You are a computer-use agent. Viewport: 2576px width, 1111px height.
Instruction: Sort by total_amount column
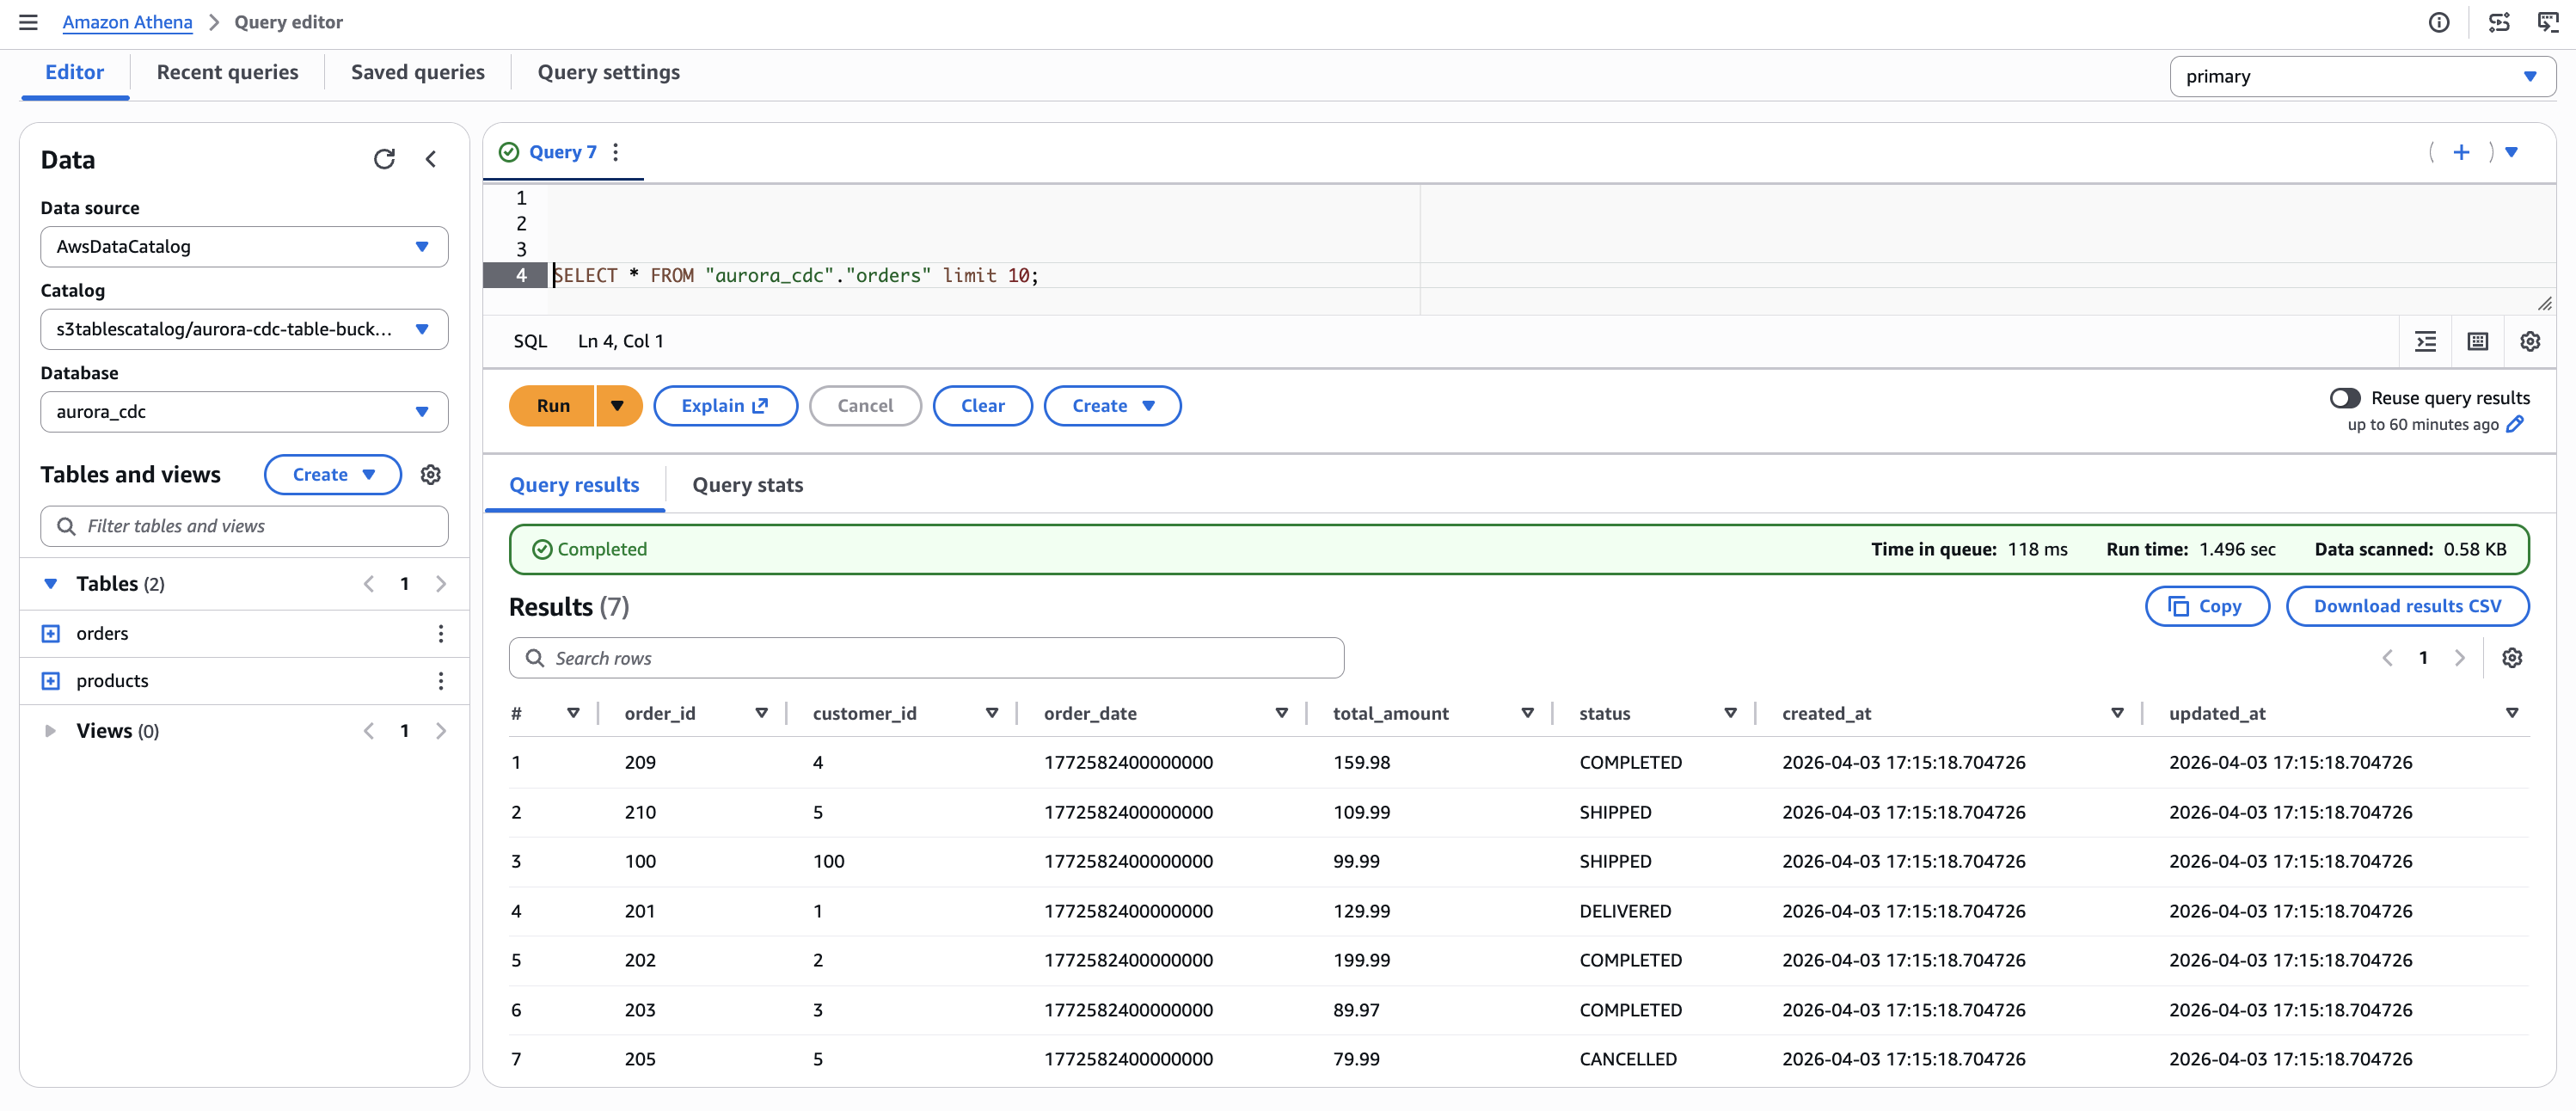click(x=1527, y=713)
